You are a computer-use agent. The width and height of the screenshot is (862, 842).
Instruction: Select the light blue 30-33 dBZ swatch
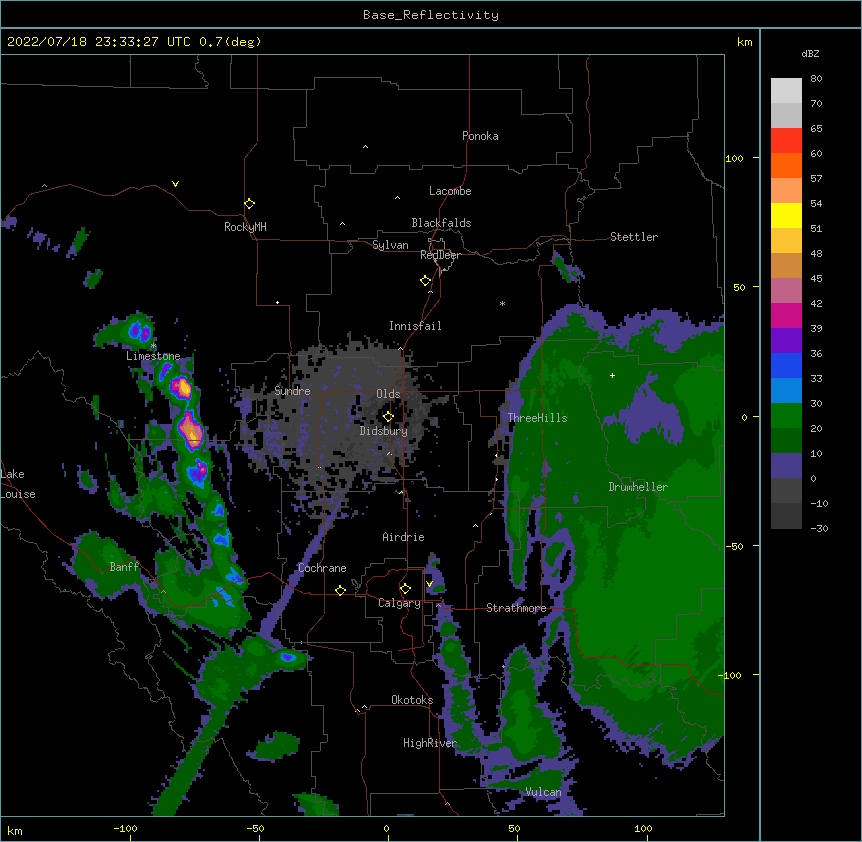pyautogui.click(x=786, y=391)
